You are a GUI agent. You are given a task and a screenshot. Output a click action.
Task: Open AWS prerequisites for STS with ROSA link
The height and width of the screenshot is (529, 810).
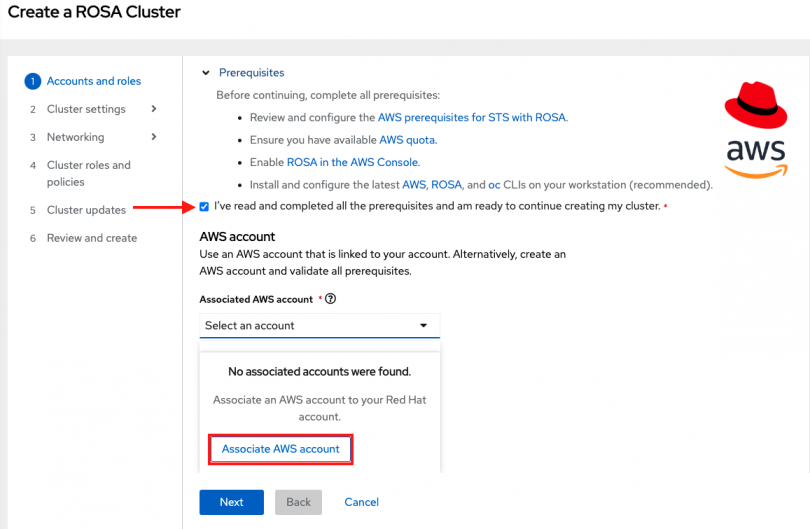(x=472, y=118)
